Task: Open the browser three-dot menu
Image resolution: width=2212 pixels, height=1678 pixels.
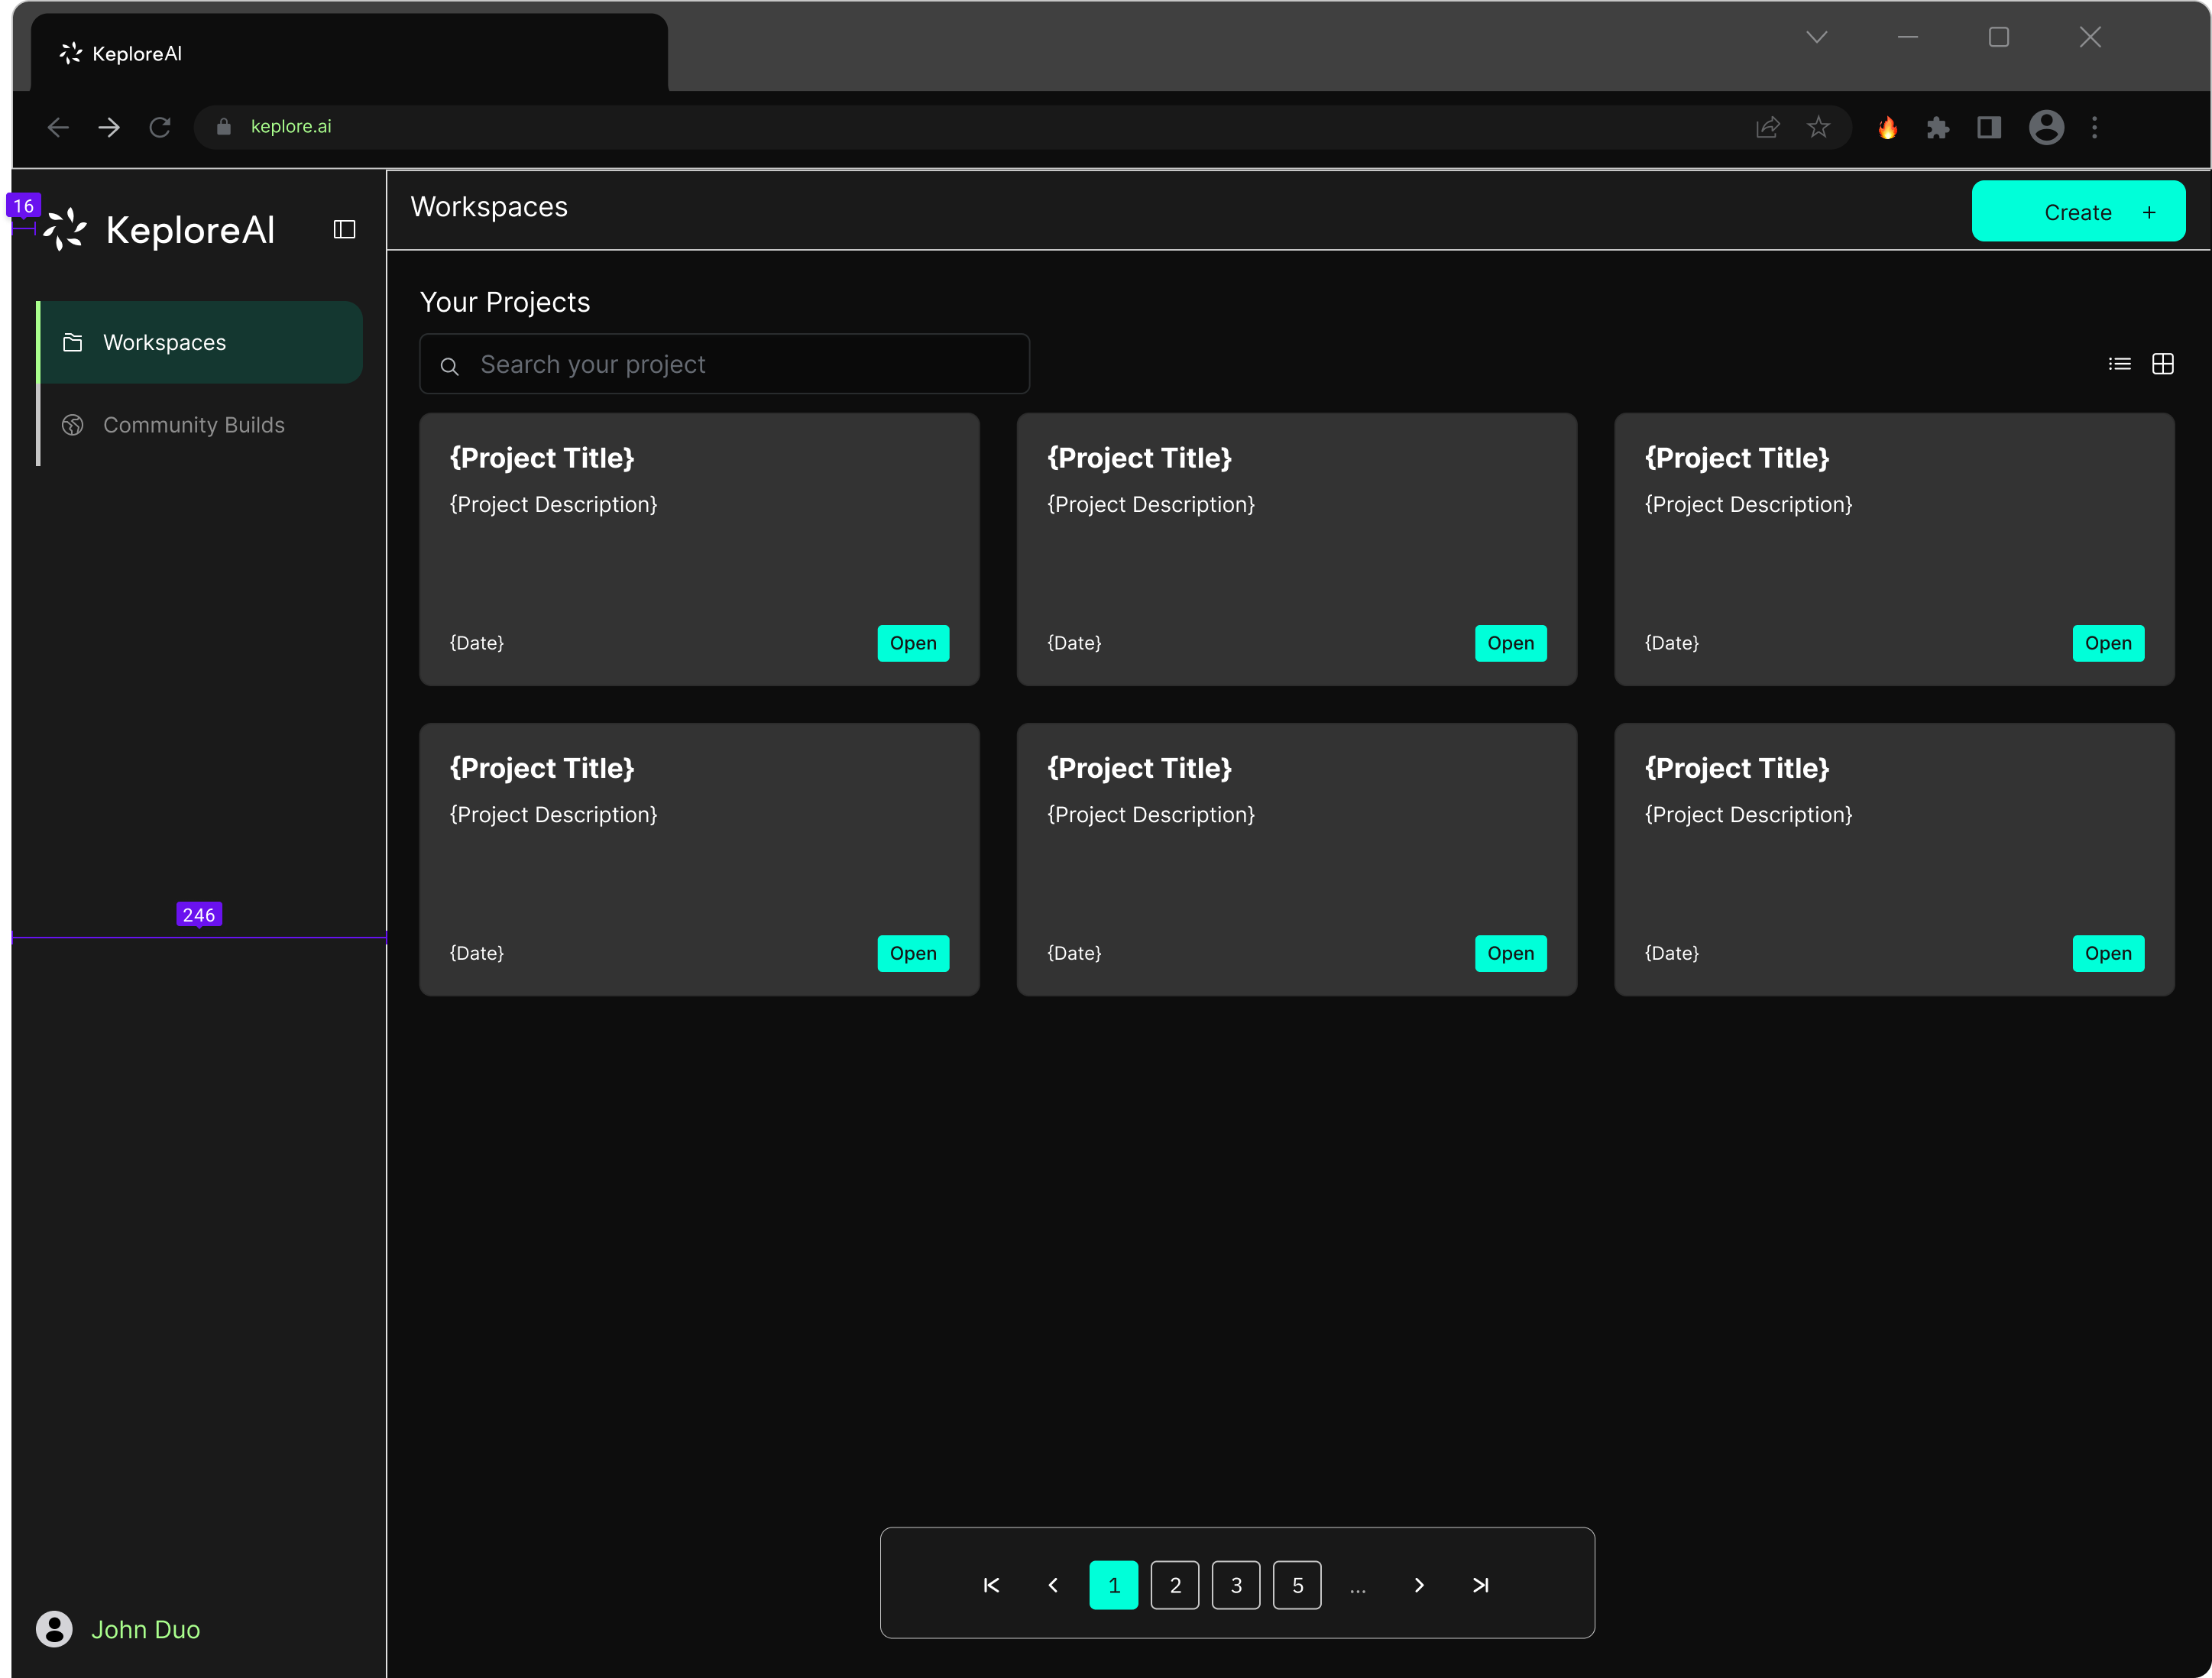Action: [2095, 128]
